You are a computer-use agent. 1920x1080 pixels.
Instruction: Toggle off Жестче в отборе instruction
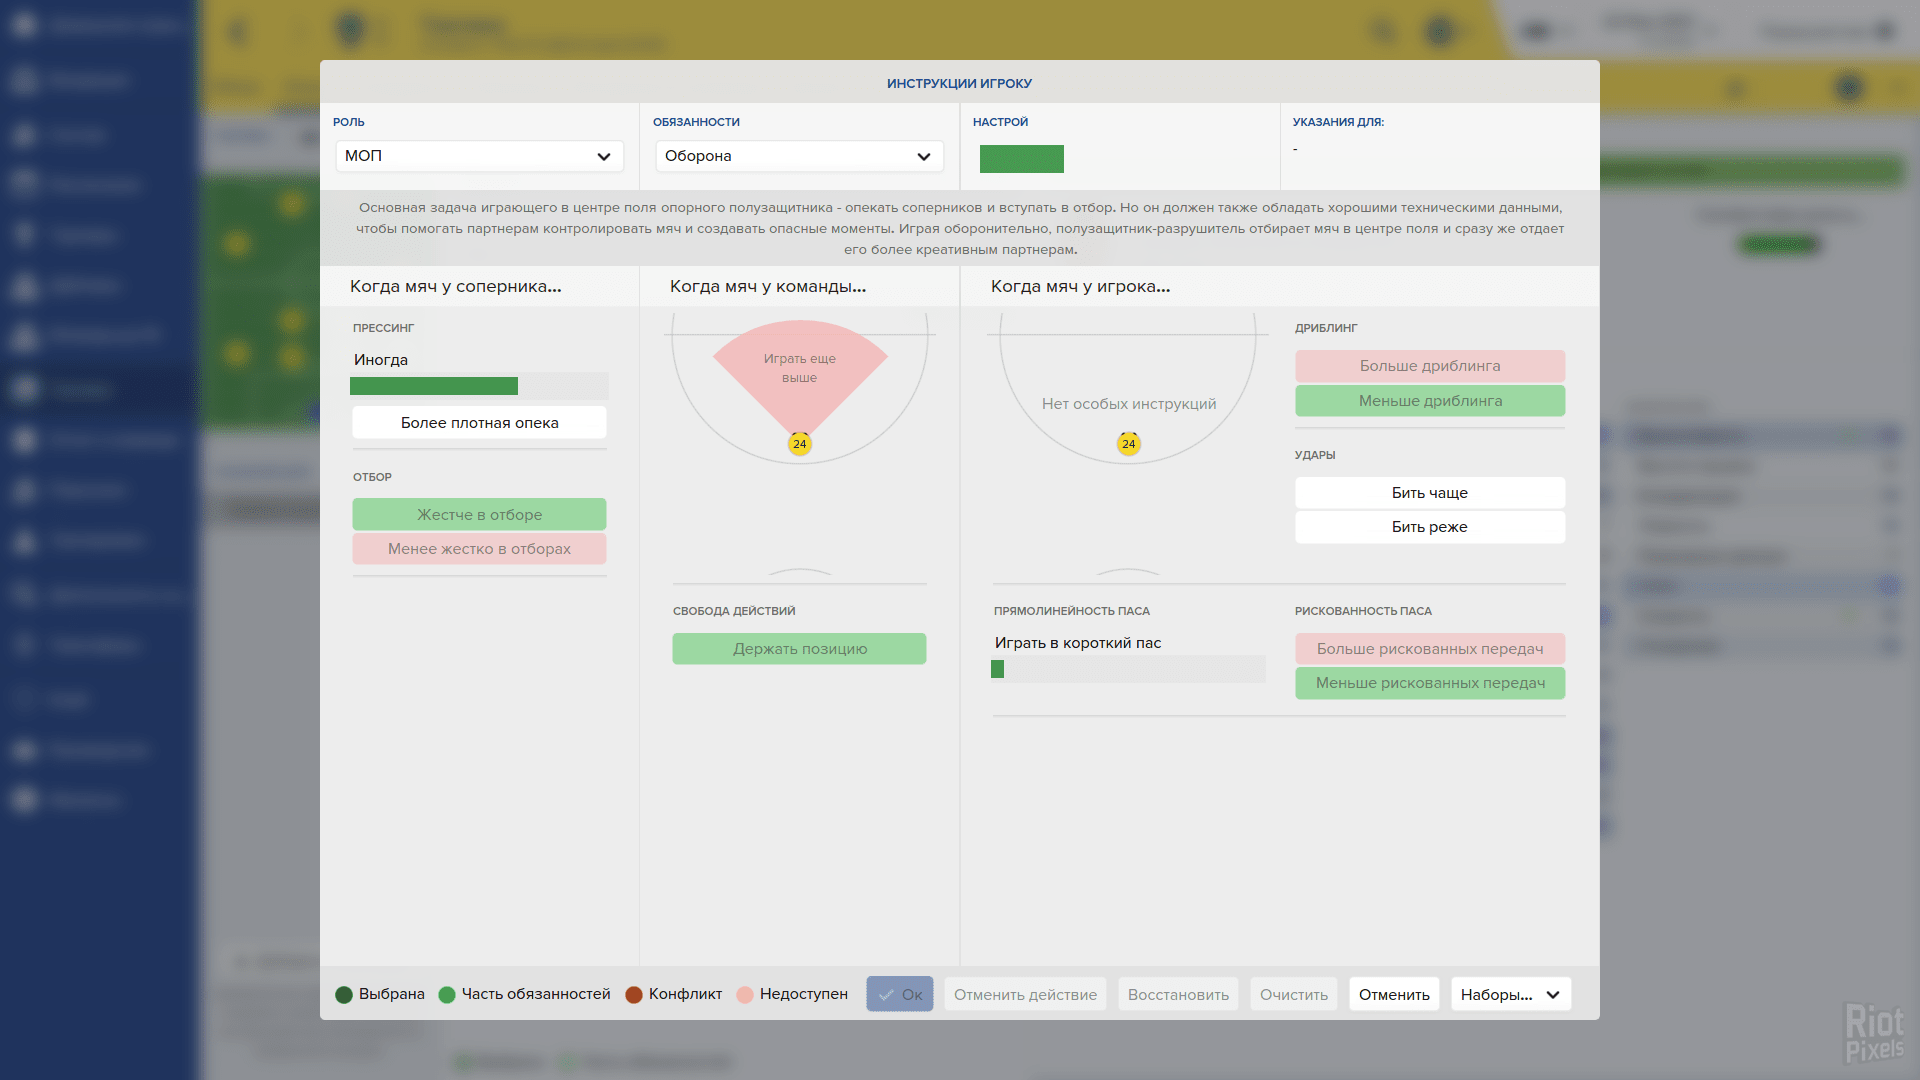(x=479, y=514)
